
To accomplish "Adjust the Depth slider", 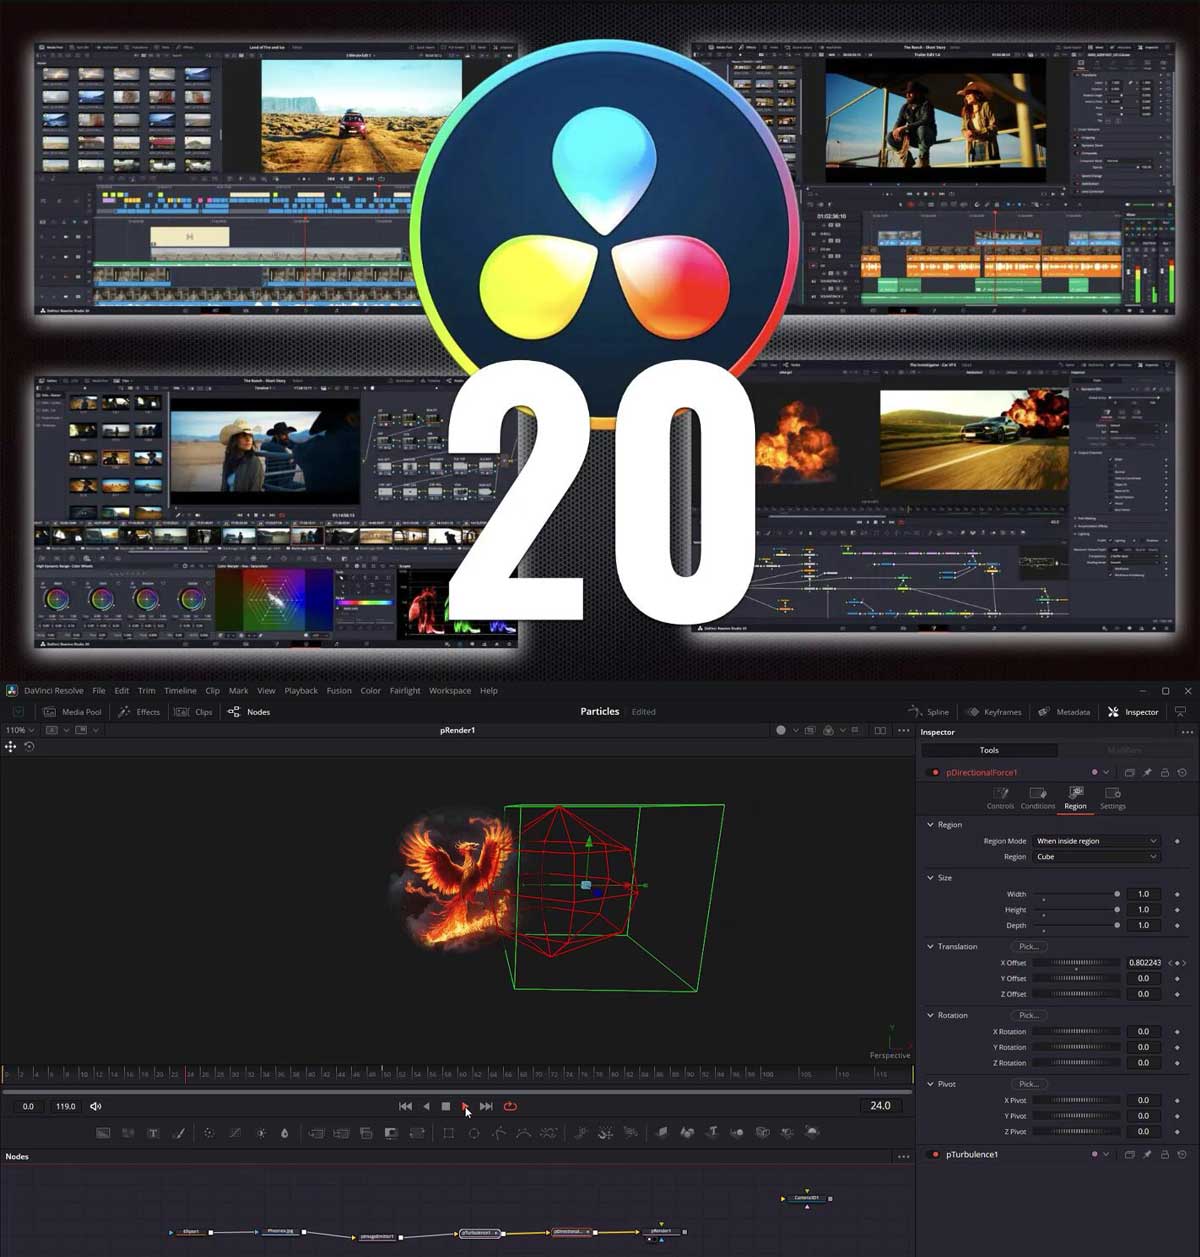I will (1077, 926).
